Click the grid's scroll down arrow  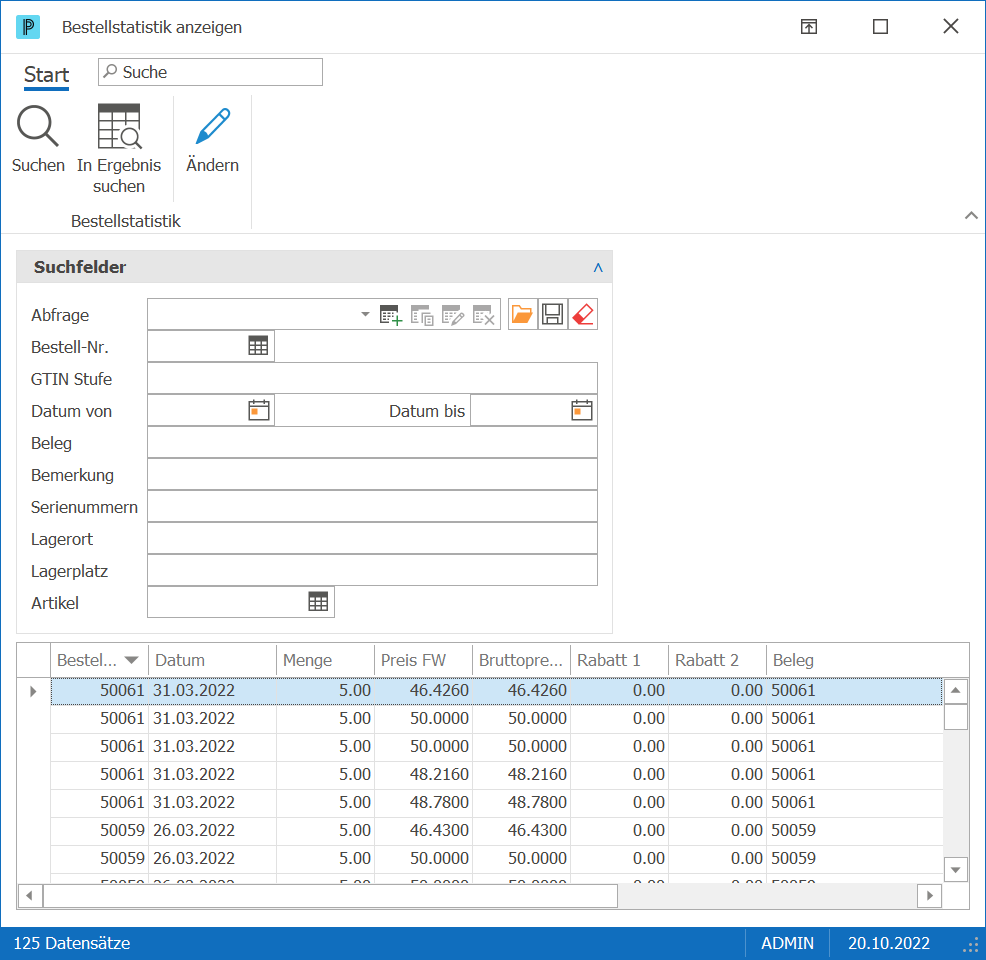tap(956, 870)
